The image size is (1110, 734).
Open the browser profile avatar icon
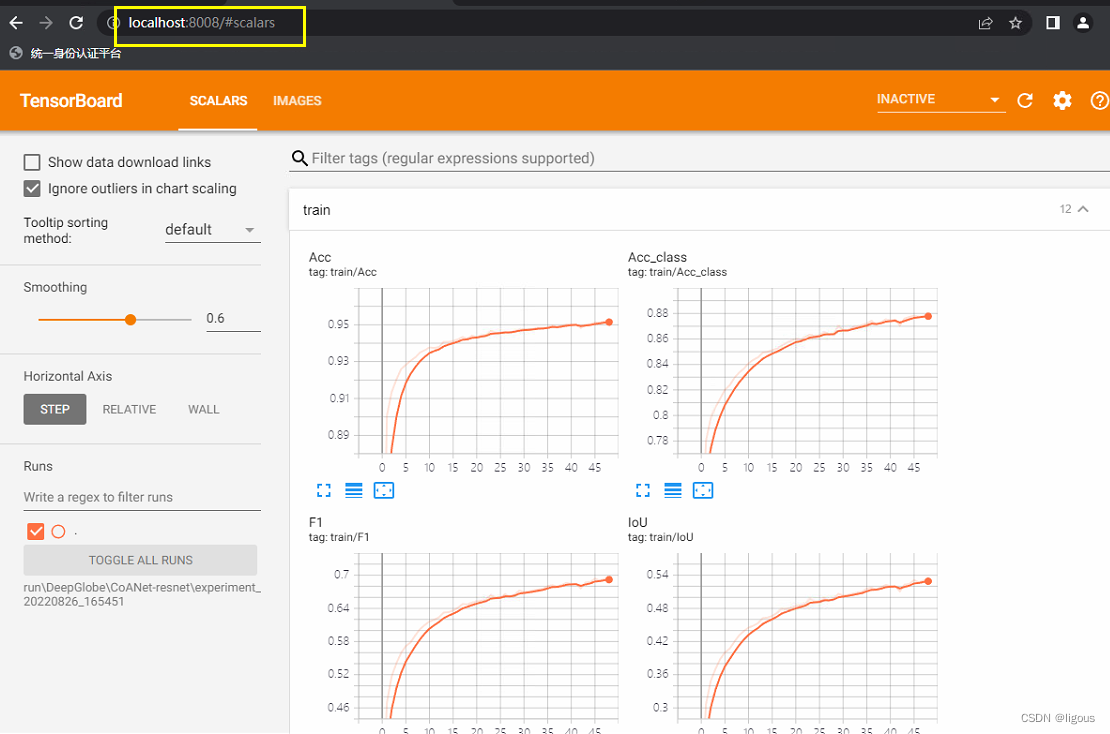pyautogui.click(x=1082, y=23)
